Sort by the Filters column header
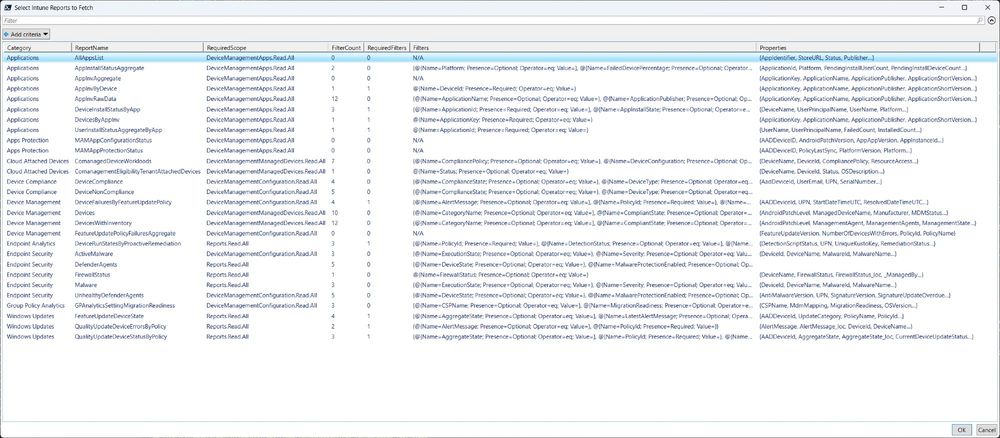The width and height of the screenshot is (1000, 438). coord(583,48)
